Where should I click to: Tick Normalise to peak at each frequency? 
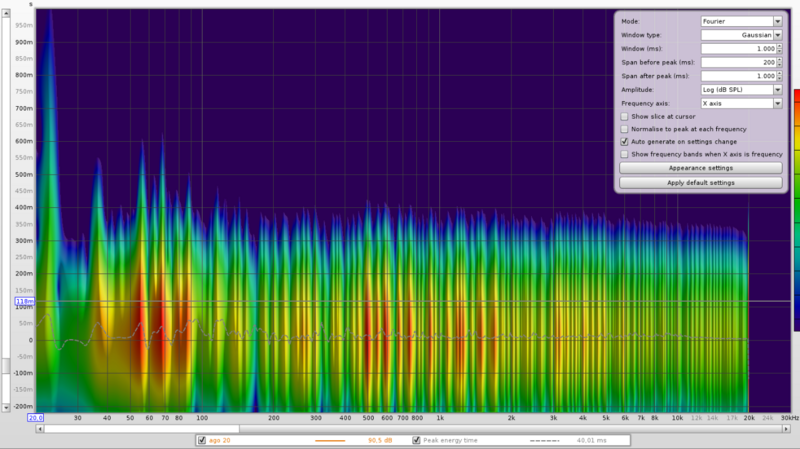pyautogui.click(x=625, y=129)
